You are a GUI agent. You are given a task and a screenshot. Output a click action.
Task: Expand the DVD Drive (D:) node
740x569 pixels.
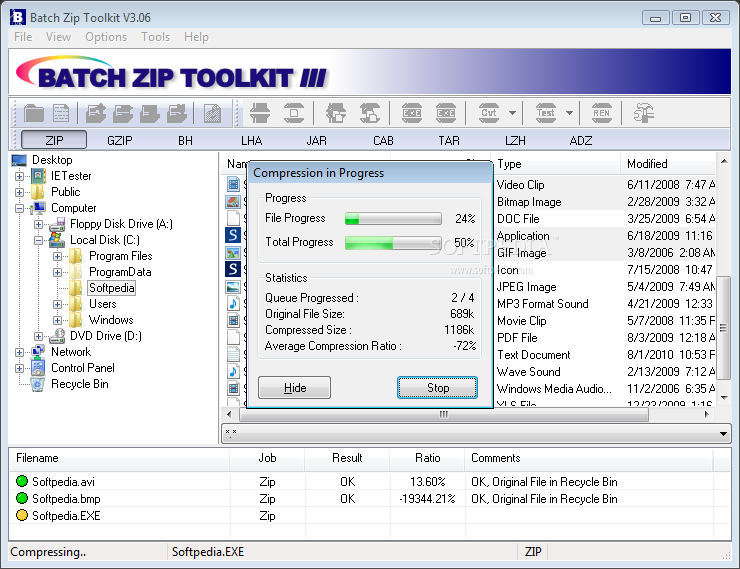(x=39, y=336)
